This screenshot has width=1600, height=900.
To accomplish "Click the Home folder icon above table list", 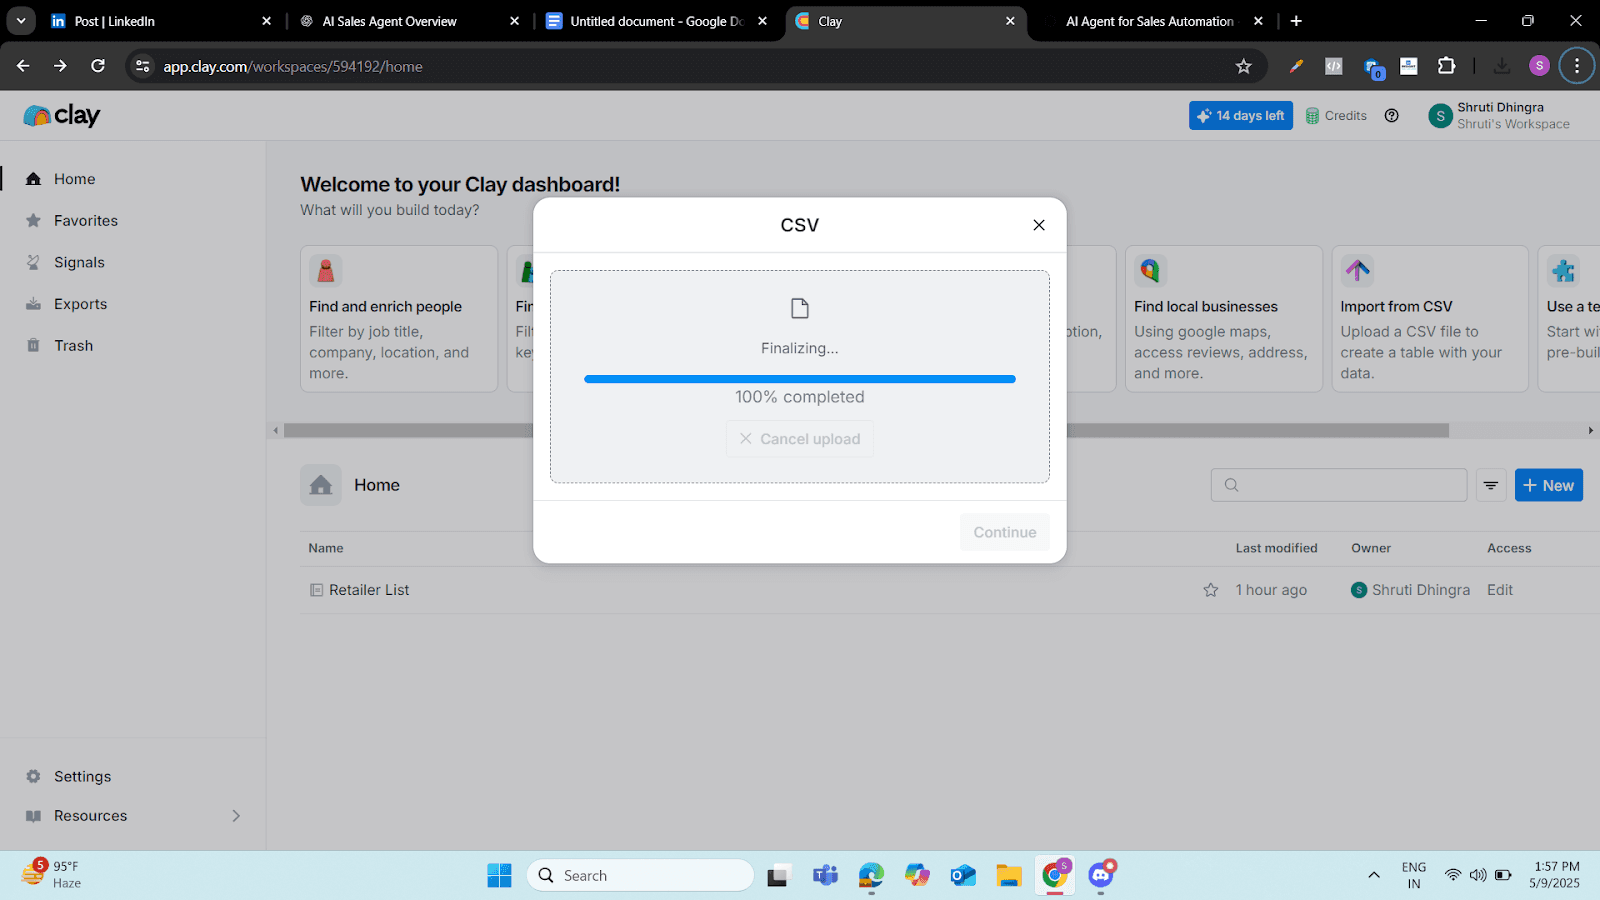I will tap(321, 485).
